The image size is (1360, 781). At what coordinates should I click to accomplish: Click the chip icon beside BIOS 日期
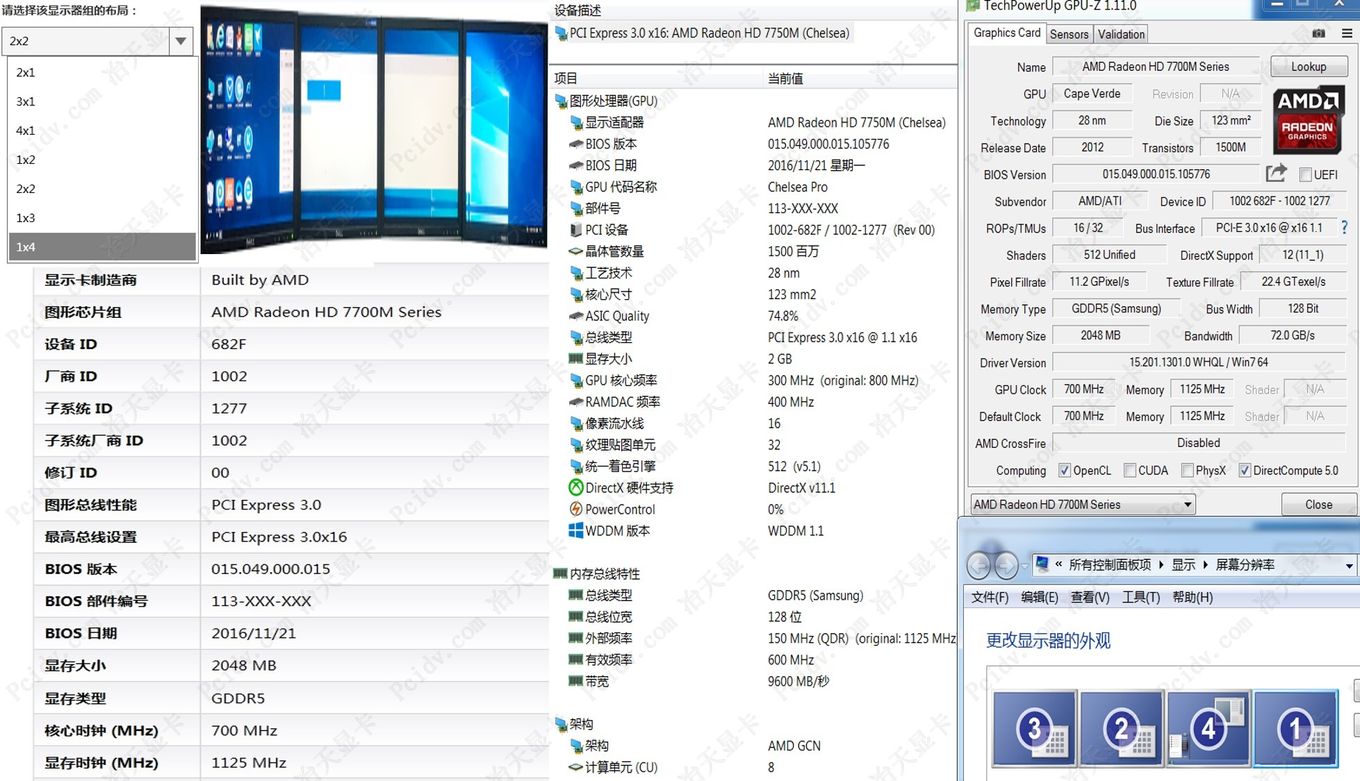point(576,165)
